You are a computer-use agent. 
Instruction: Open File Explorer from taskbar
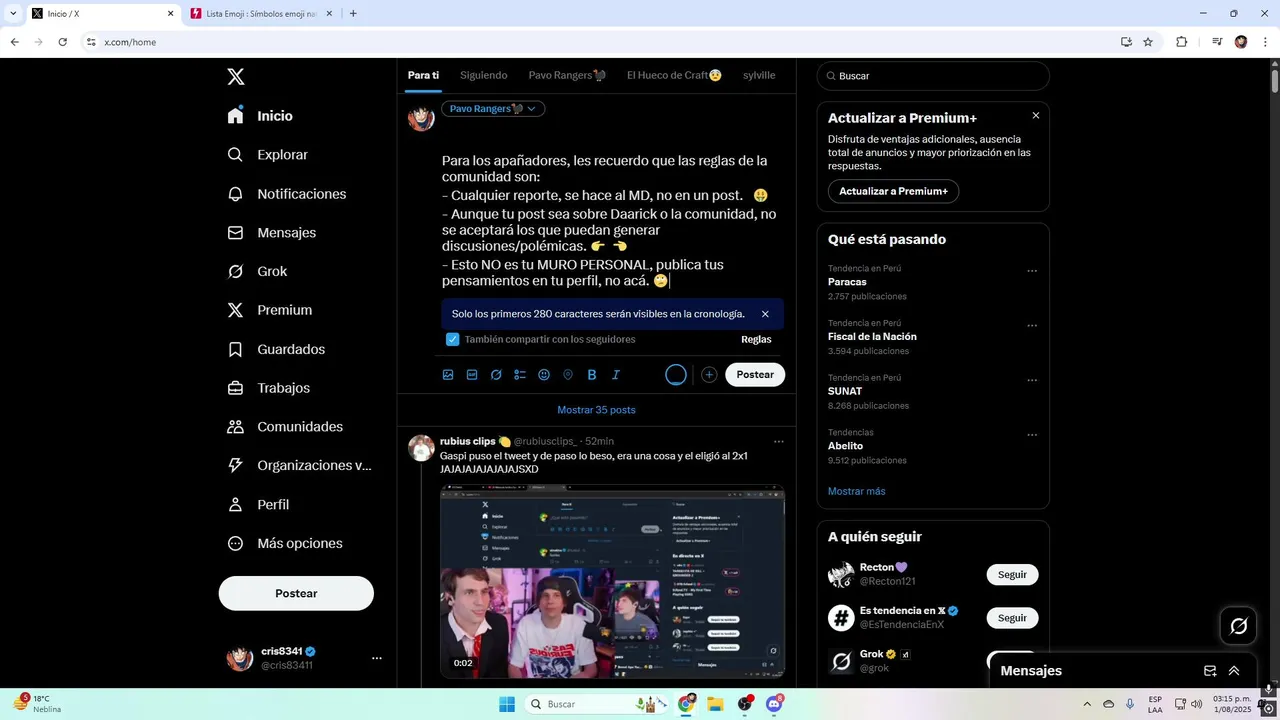pos(715,704)
